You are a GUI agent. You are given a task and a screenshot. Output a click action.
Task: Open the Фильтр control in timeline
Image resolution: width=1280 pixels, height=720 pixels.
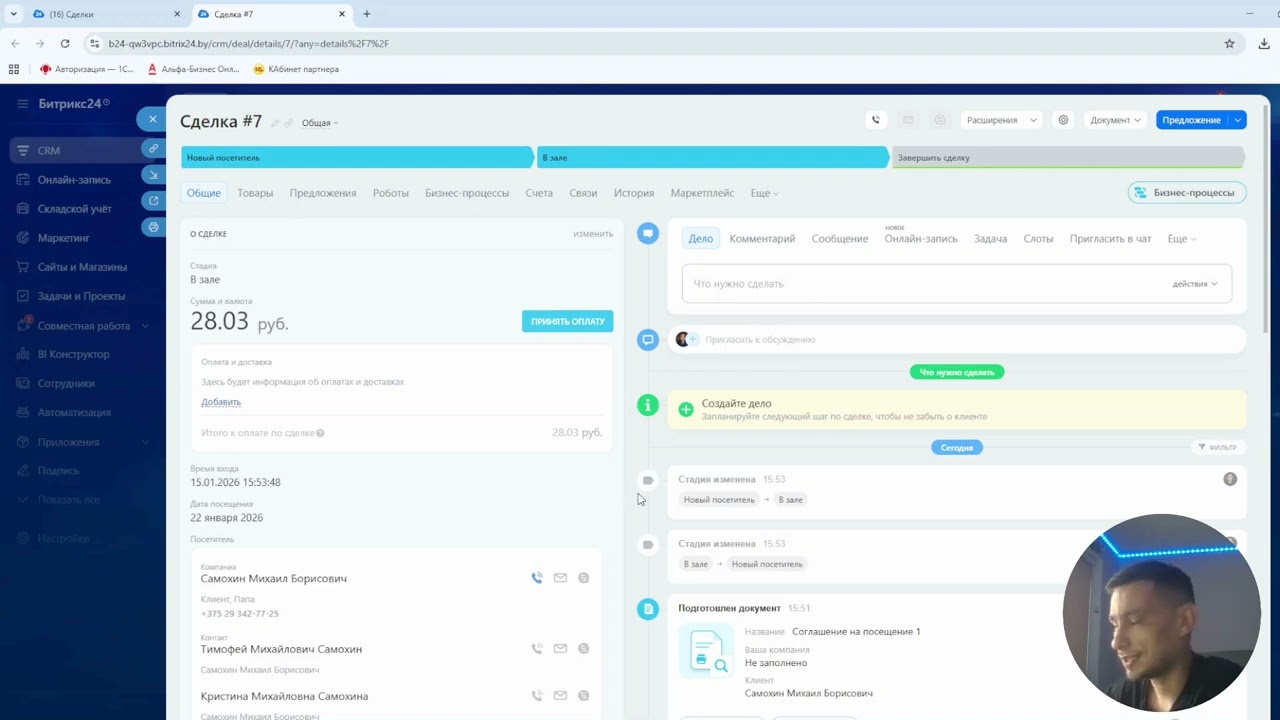(x=1218, y=447)
